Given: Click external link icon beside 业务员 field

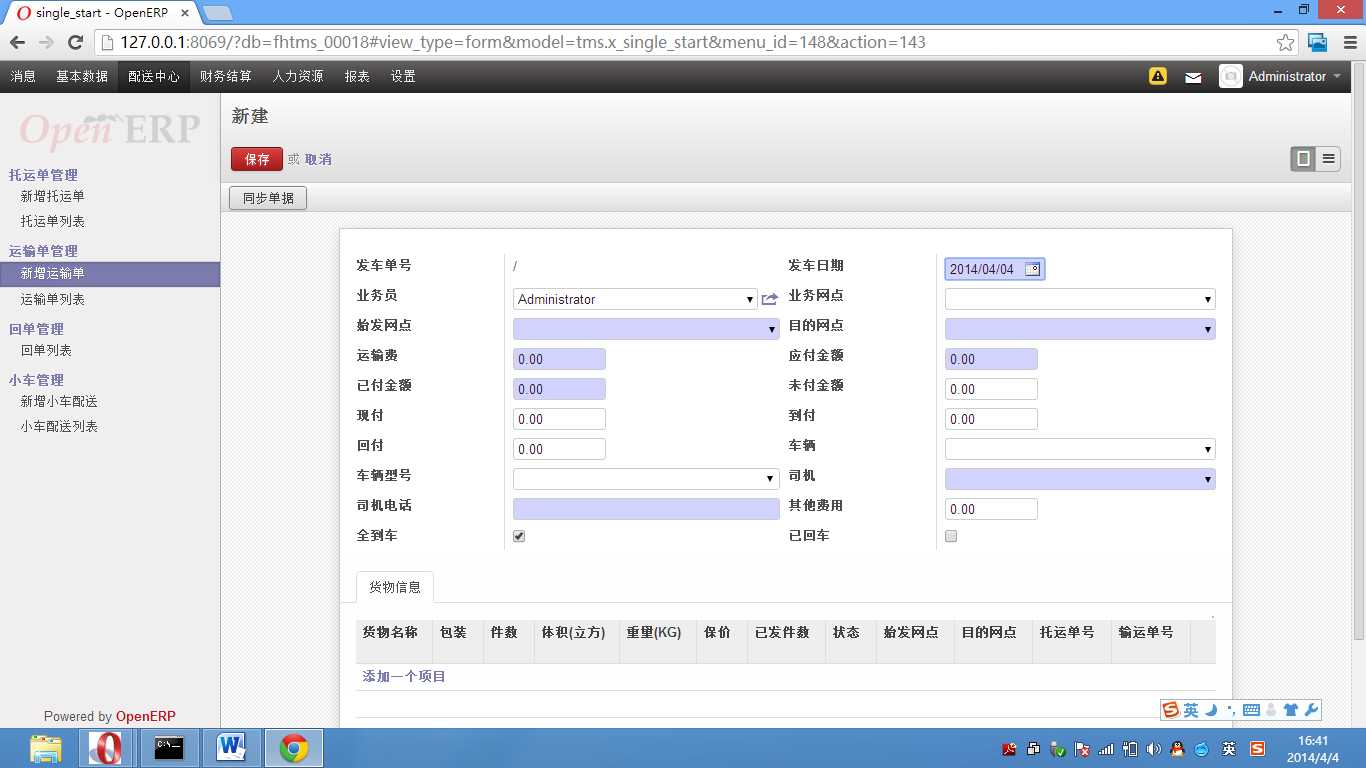Looking at the screenshot, I should [x=769, y=299].
